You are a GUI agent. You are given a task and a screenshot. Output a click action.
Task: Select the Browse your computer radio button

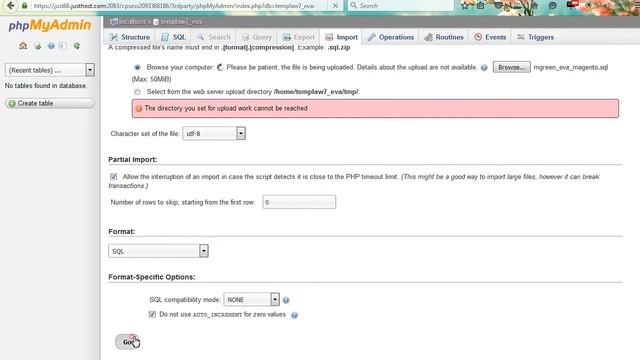(137, 67)
